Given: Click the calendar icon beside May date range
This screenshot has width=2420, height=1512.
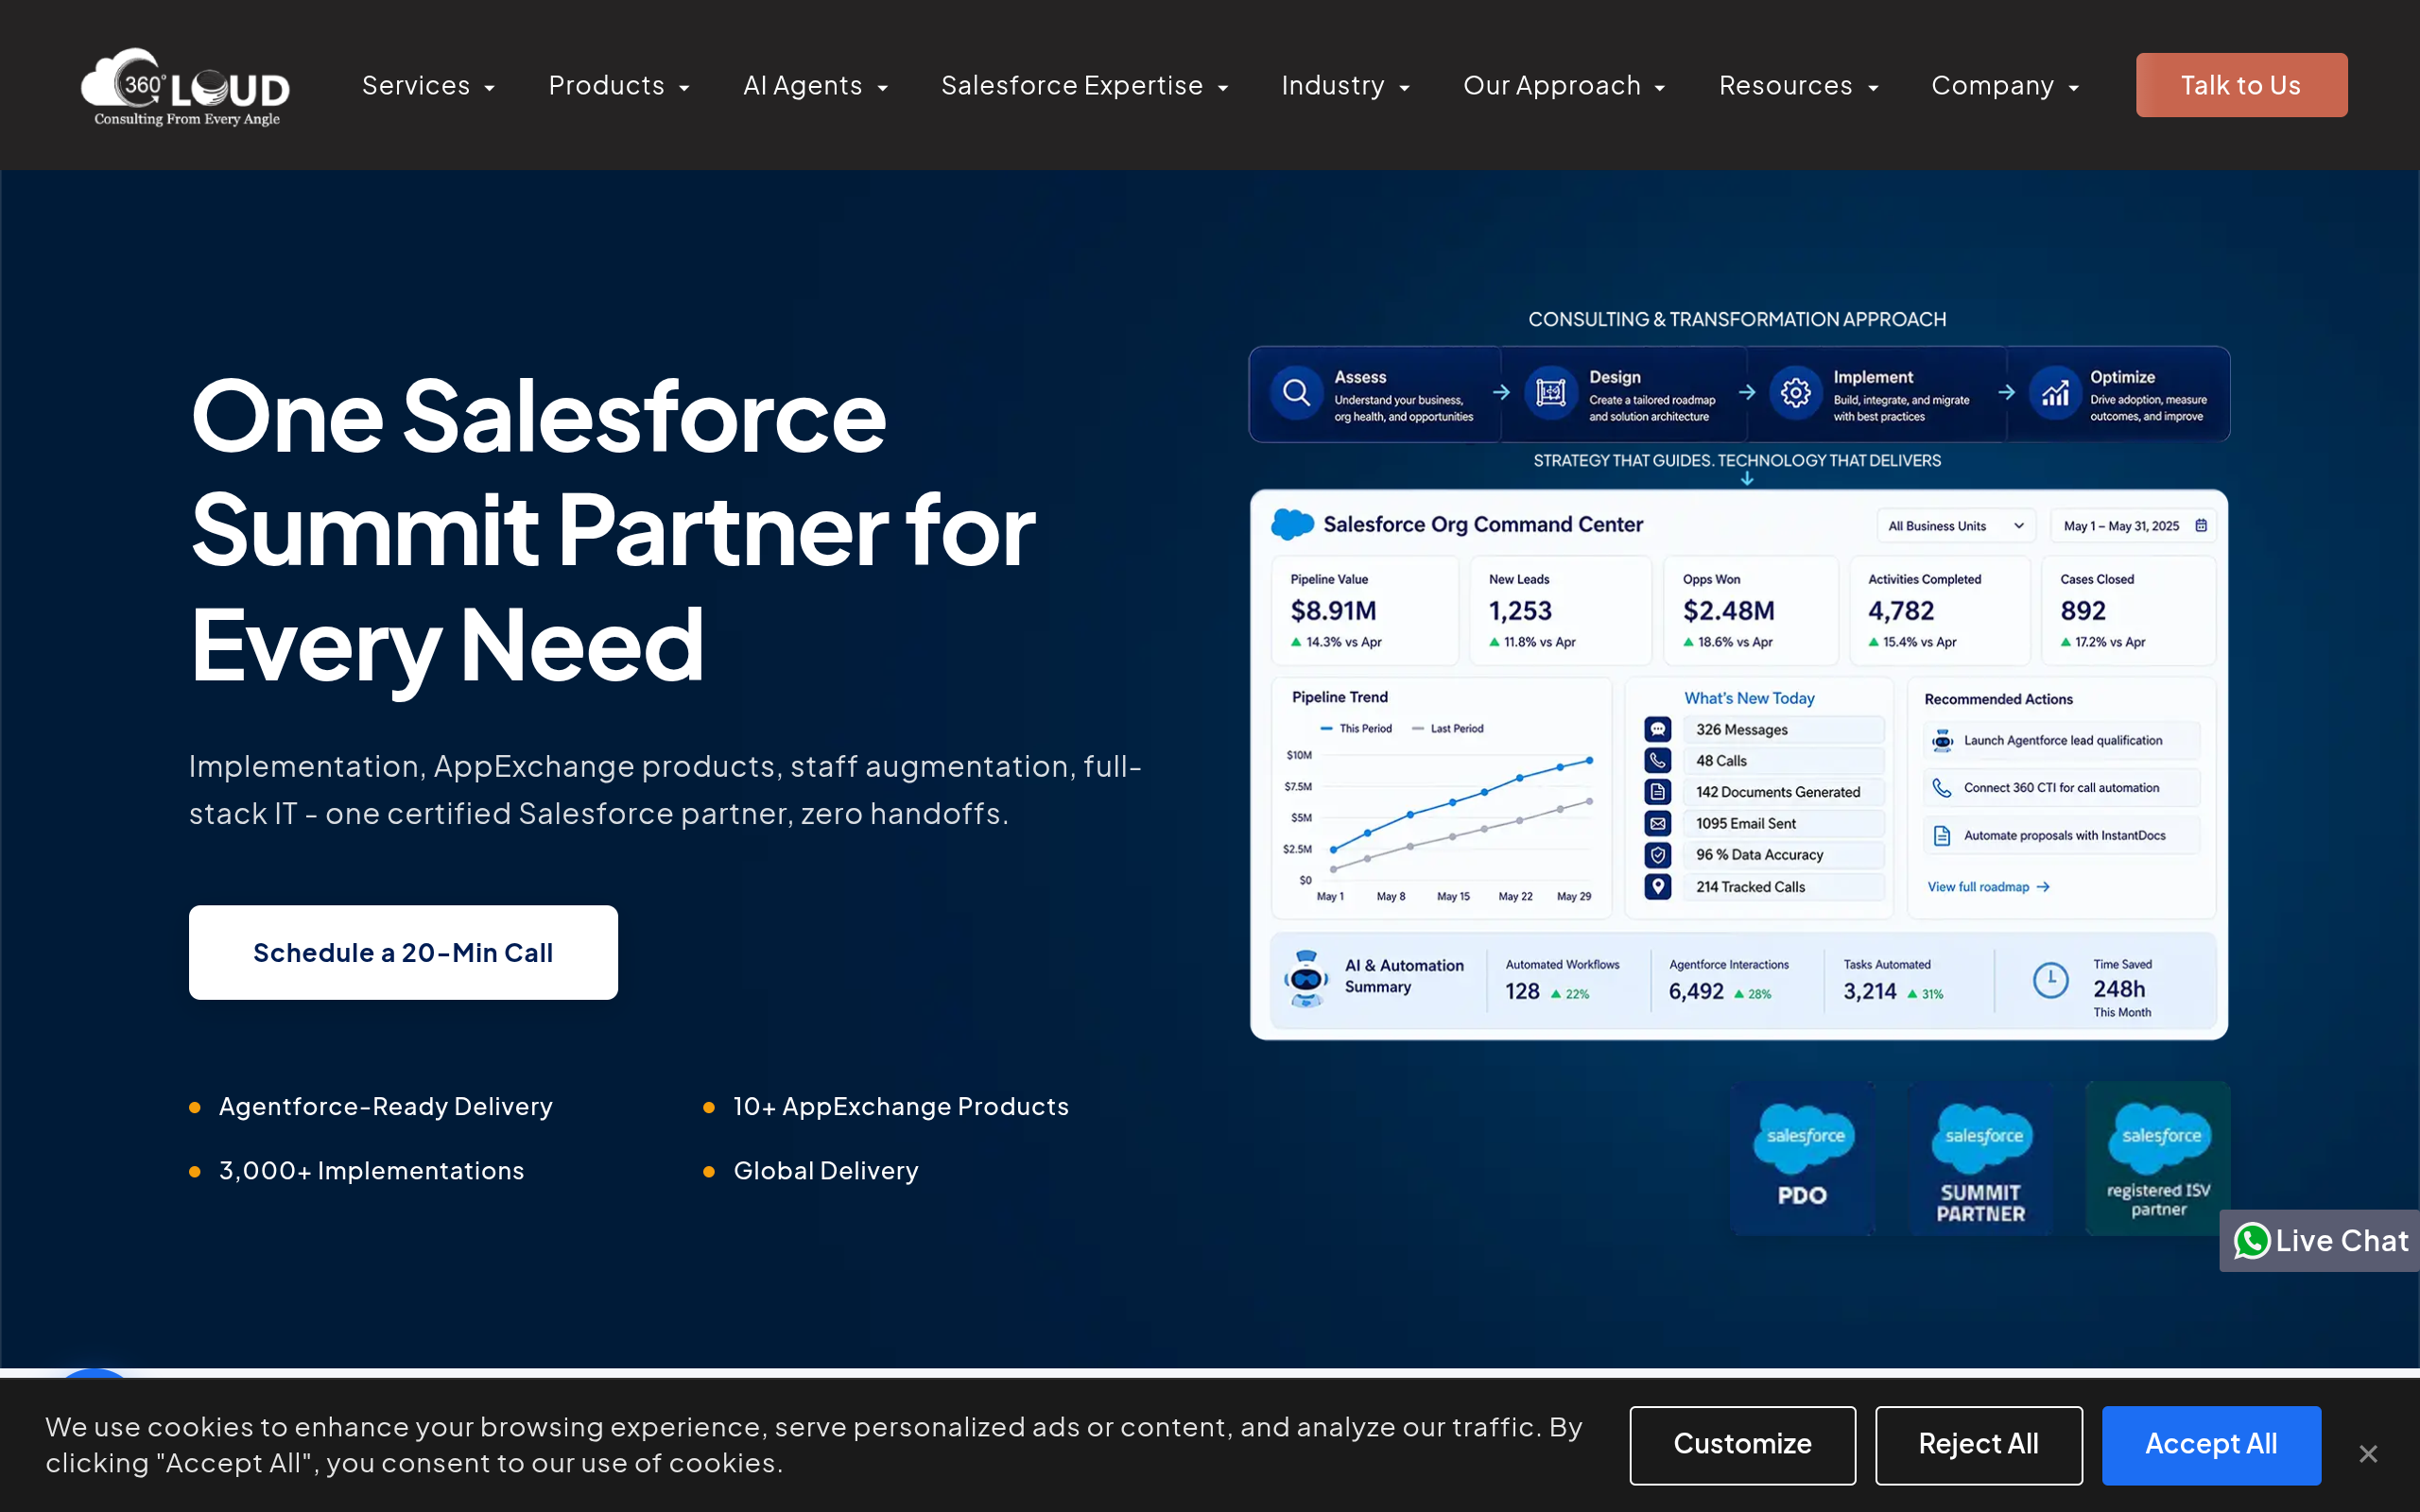Looking at the screenshot, I should [x=2201, y=525].
